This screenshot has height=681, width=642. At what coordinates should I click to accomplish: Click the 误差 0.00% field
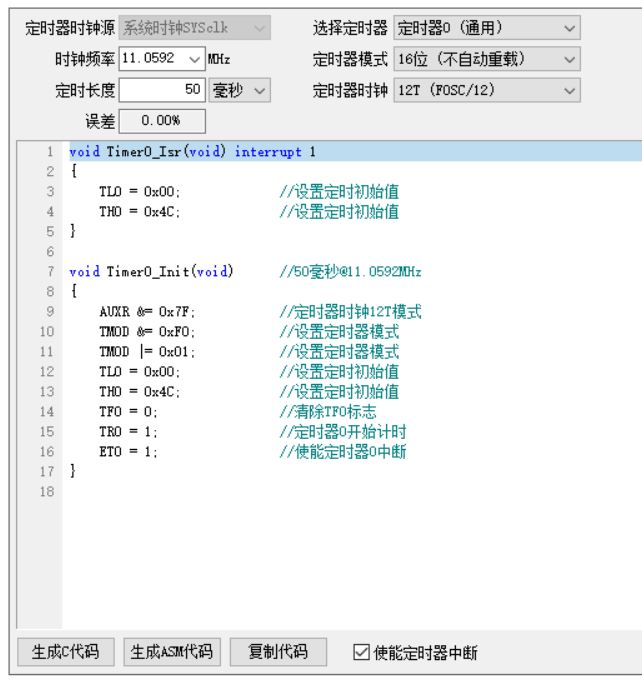click(162, 121)
